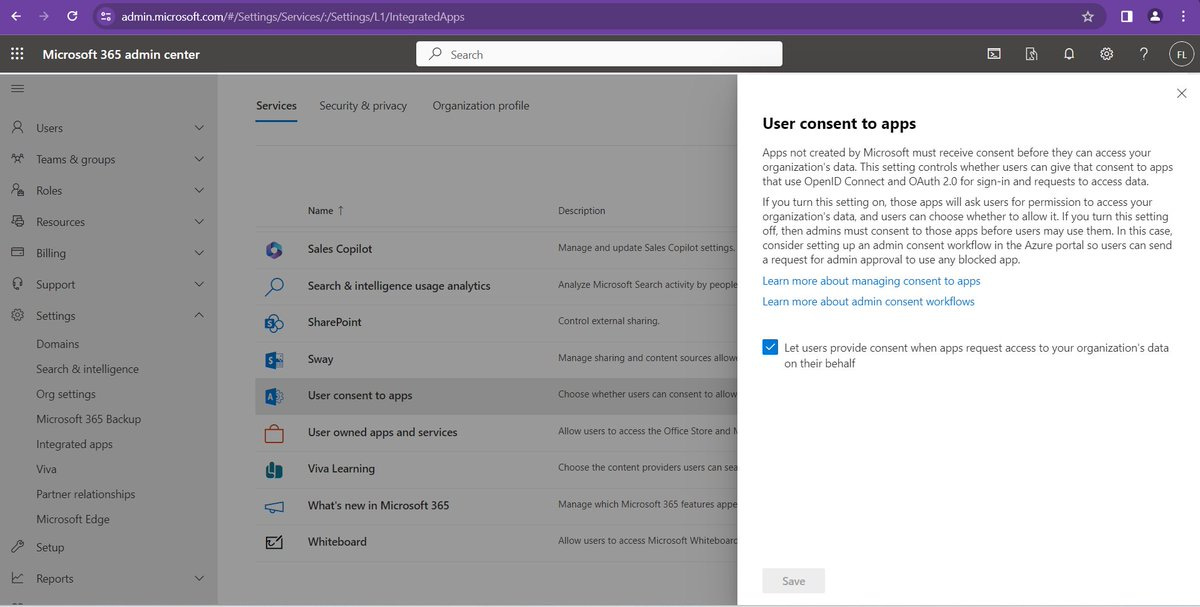The image size is (1200, 607).
Task: Click the browser address bar URL
Action: click(293, 16)
